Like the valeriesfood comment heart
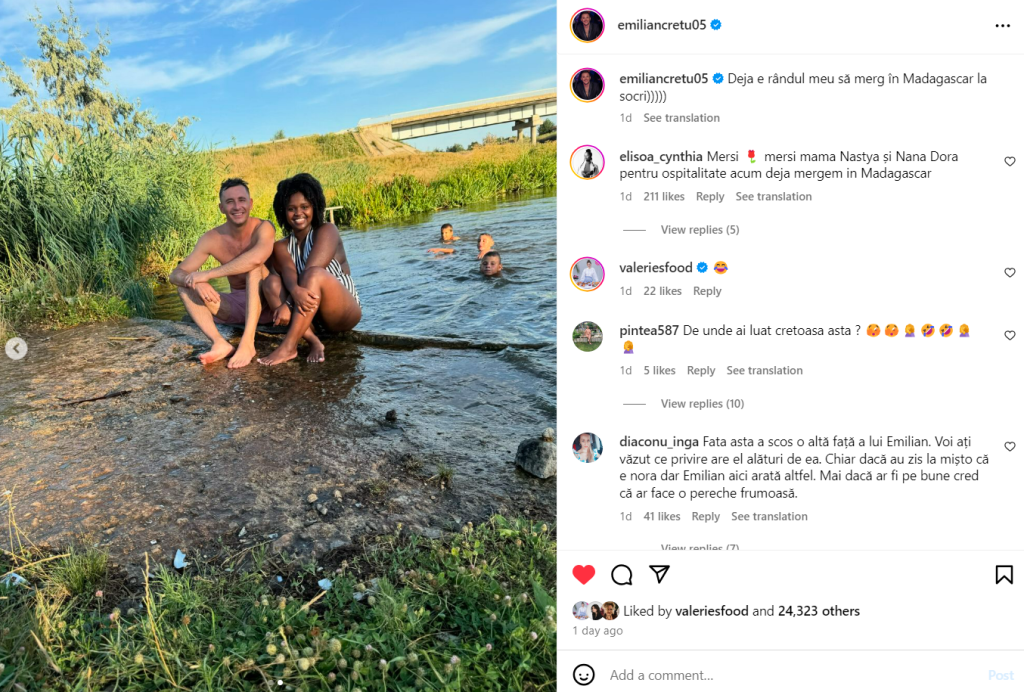The image size is (1024, 692). [1010, 272]
